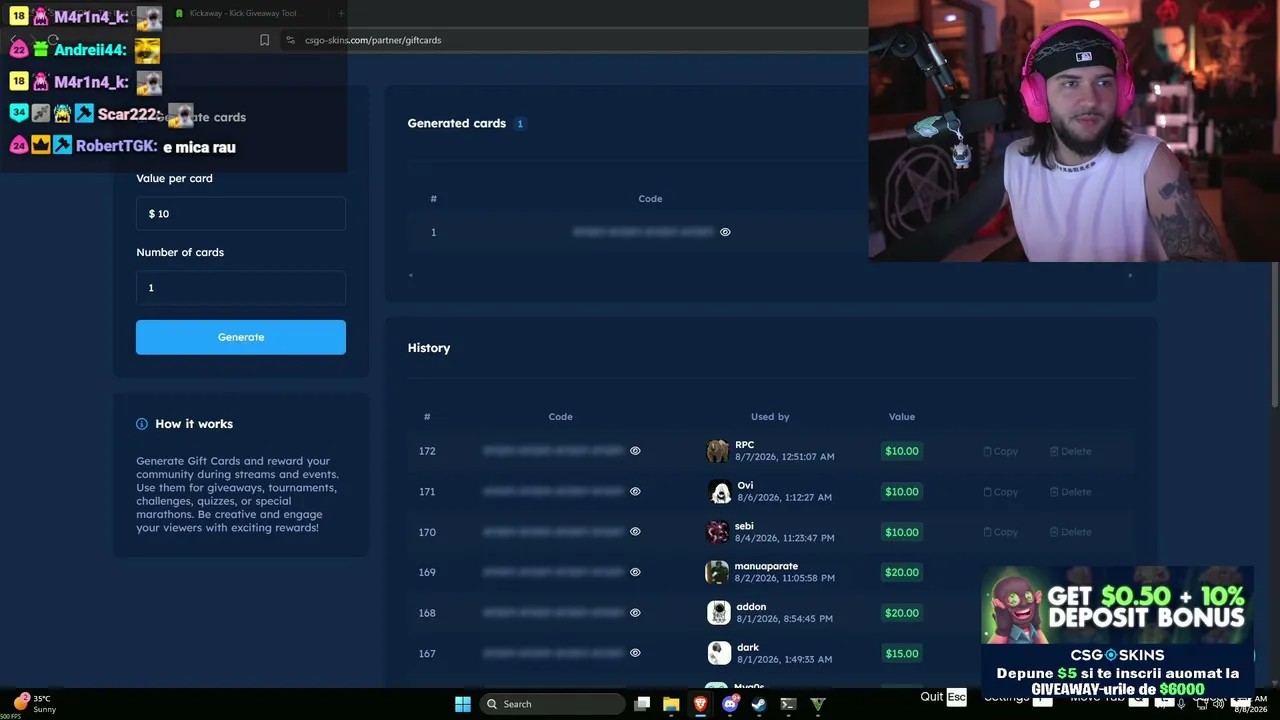Open Discord from the taskbar
This screenshot has width=1280, height=720.
(x=730, y=704)
